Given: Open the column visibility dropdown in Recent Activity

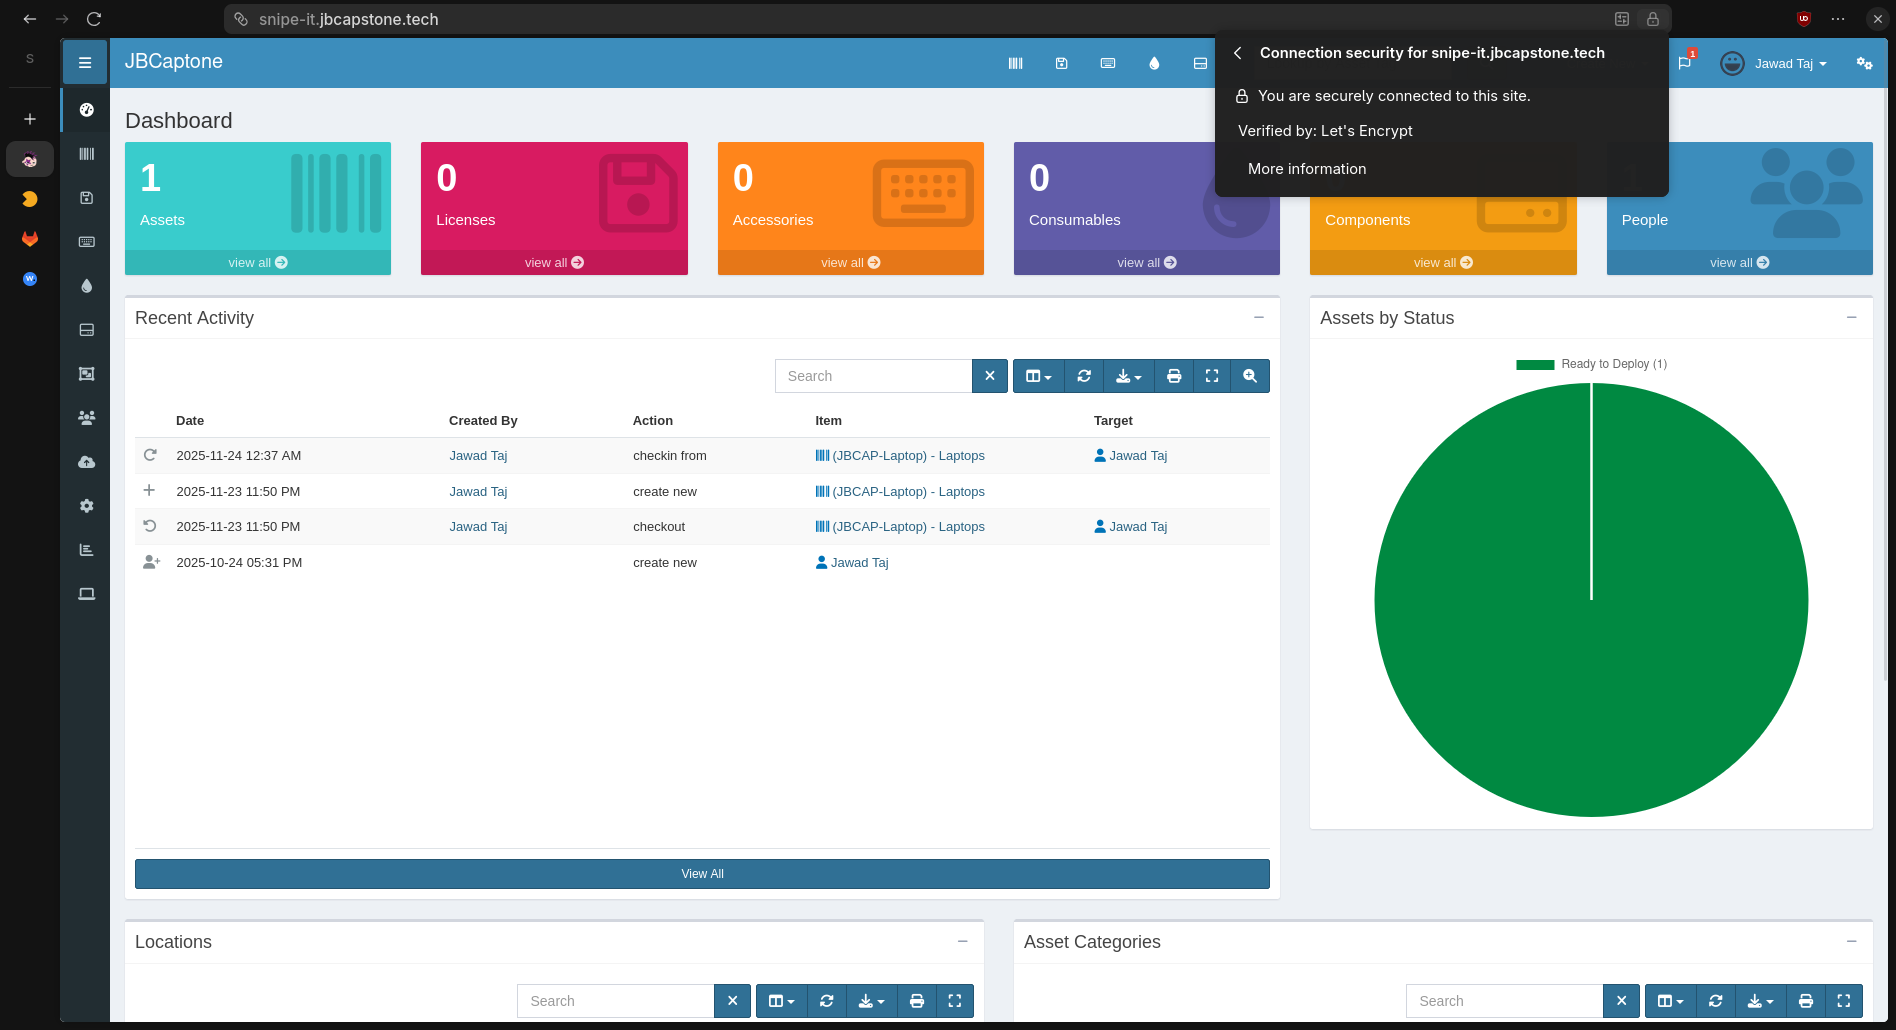Looking at the screenshot, I should pyautogui.click(x=1038, y=375).
